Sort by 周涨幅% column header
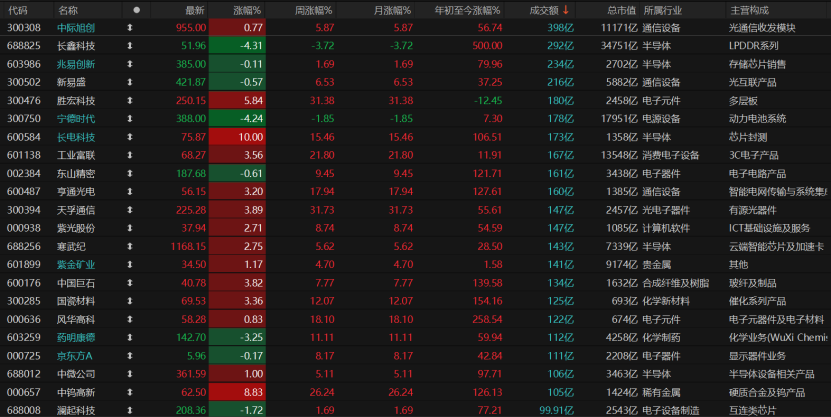The height and width of the screenshot is (417, 831). (x=314, y=10)
